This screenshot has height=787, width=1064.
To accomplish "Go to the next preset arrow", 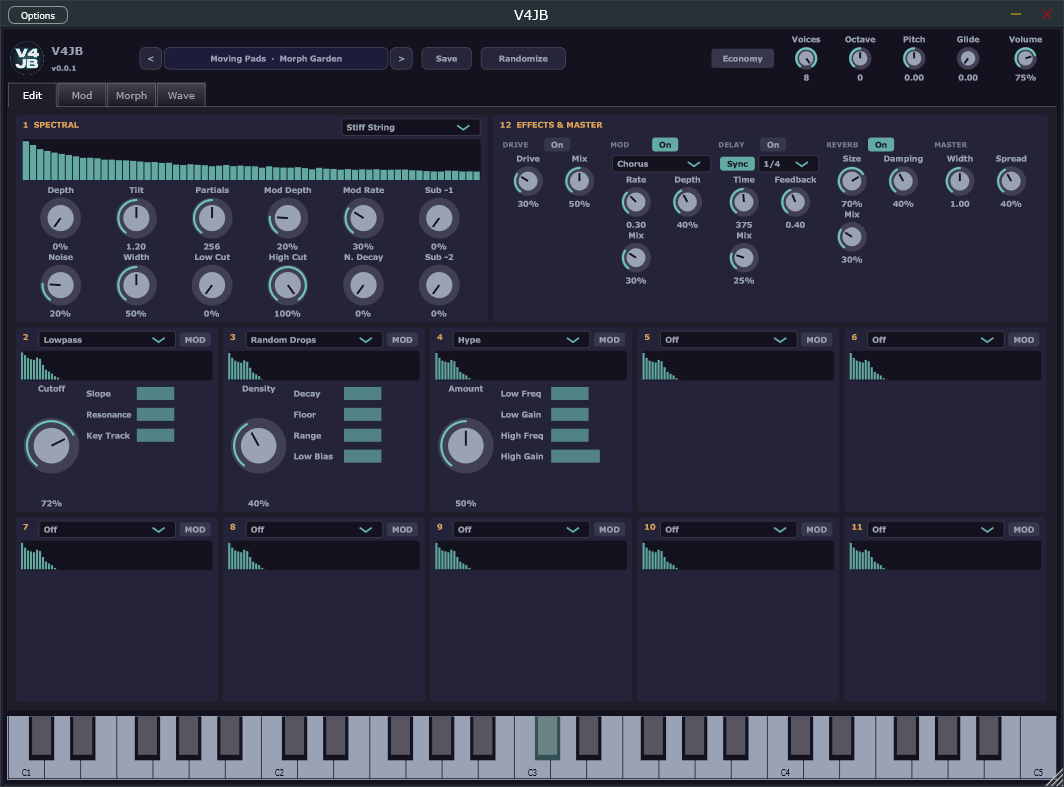I will point(401,58).
